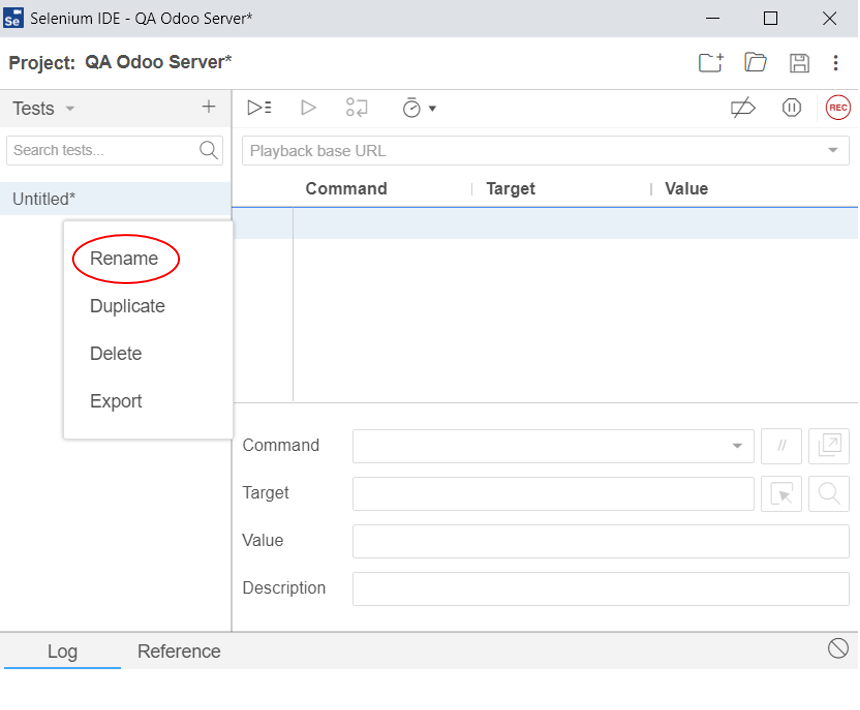Choose Rename from the context menu

[124, 258]
